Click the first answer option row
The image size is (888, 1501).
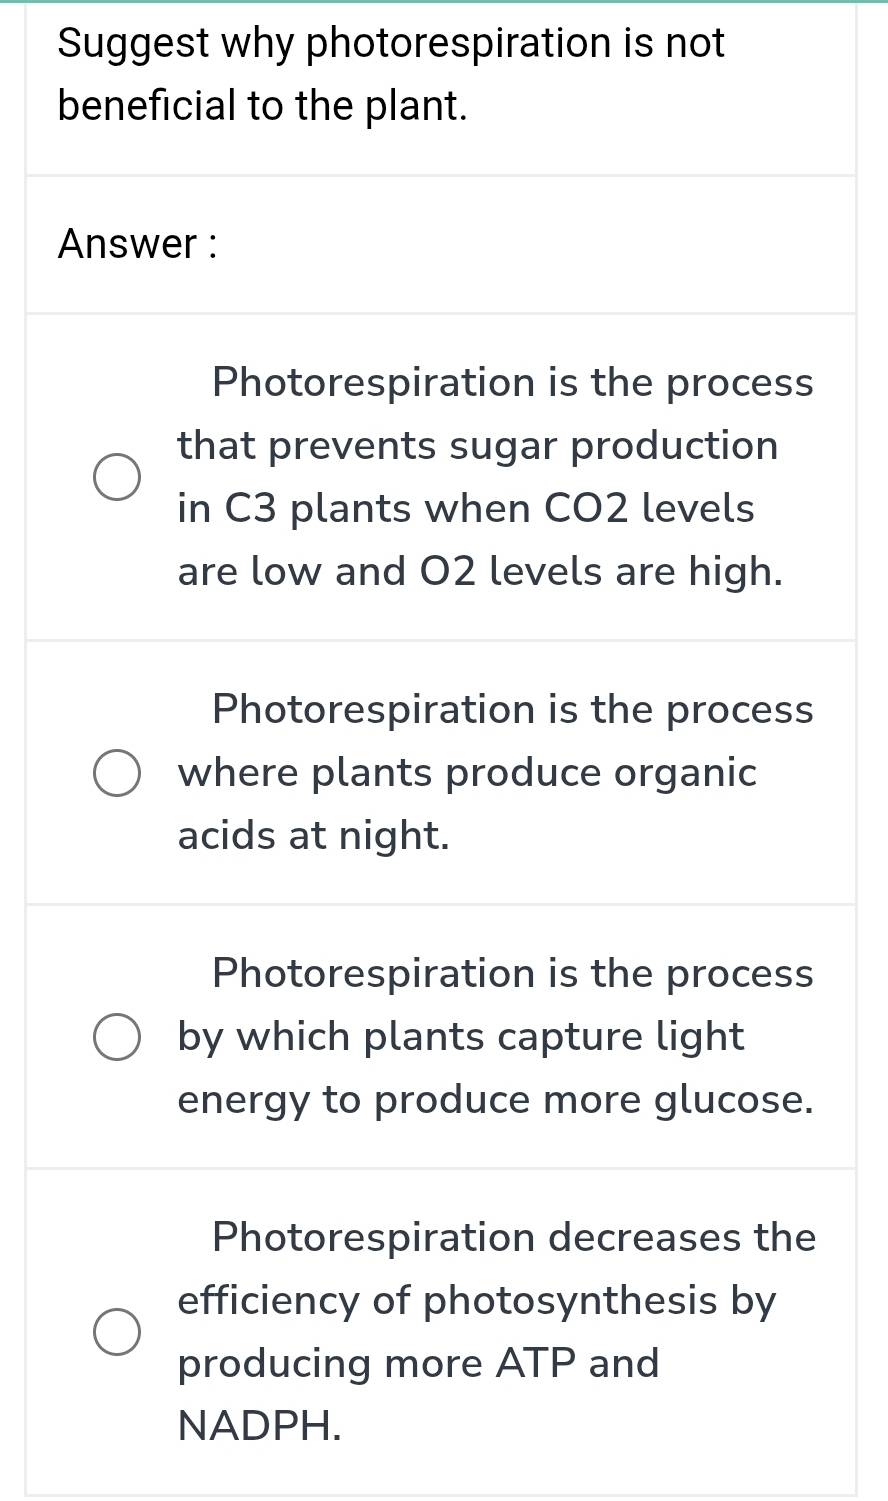pyautogui.click(x=440, y=477)
